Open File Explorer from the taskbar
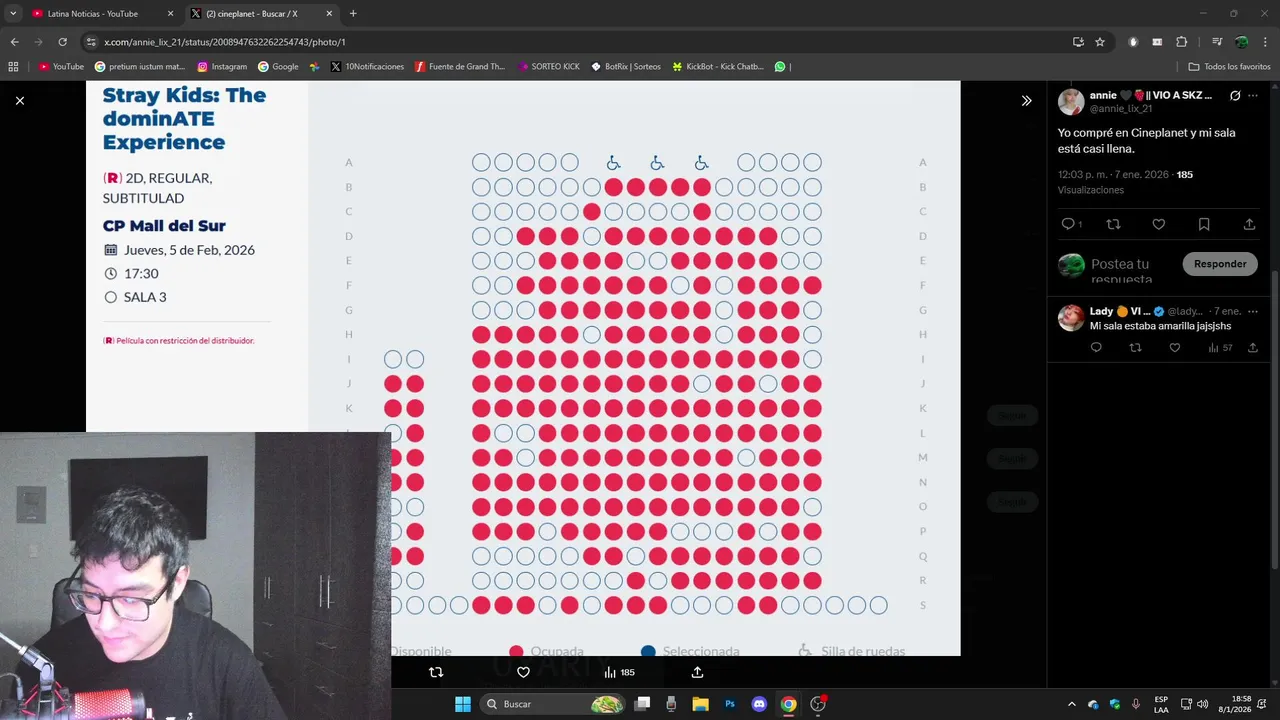The image size is (1280, 720). click(x=700, y=704)
